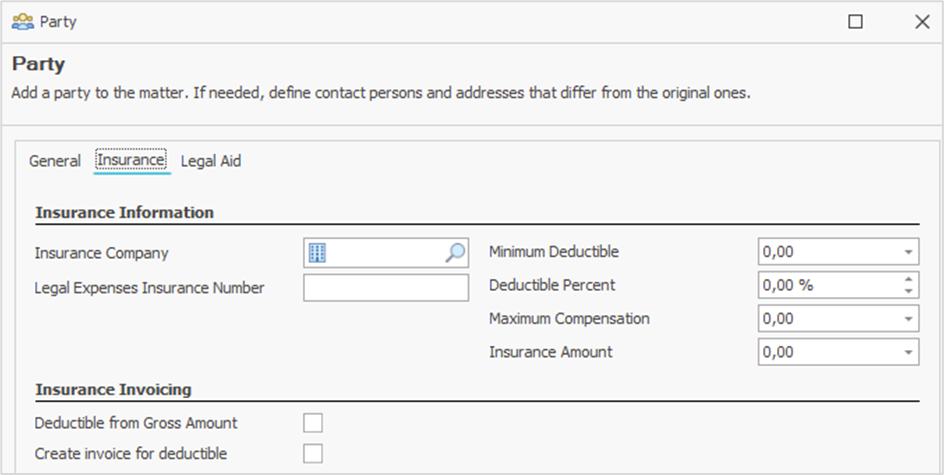Click the Maximum Compensation value field
The image size is (944, 475).
click(825, 319)
